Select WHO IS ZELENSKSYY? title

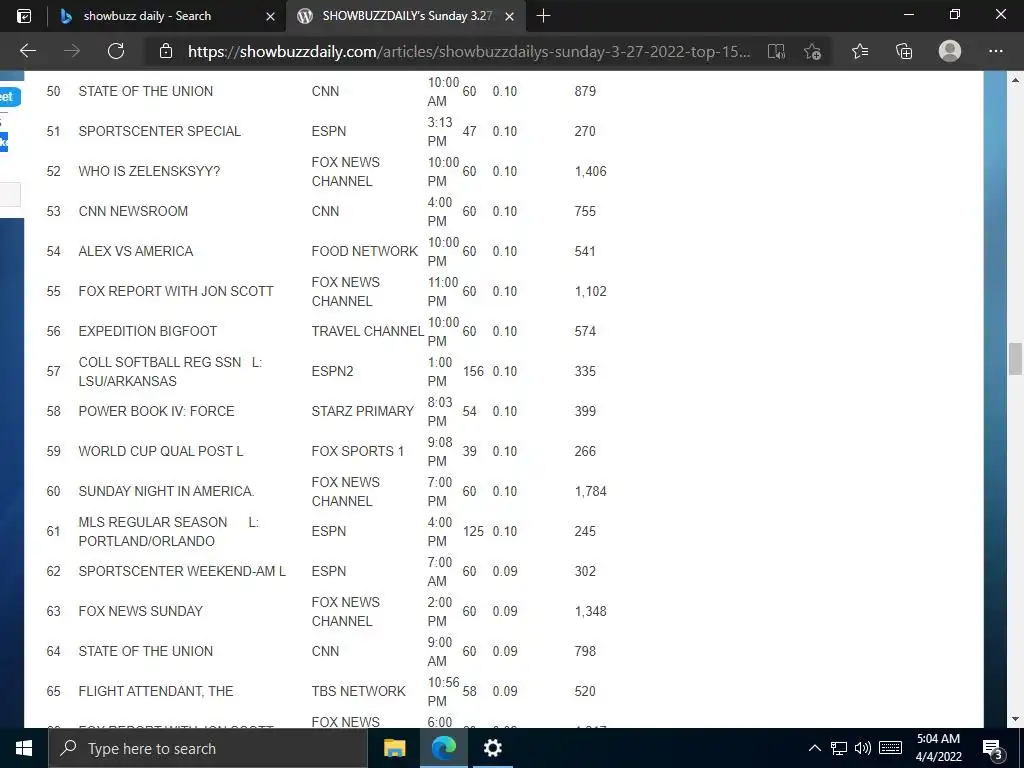149,171
